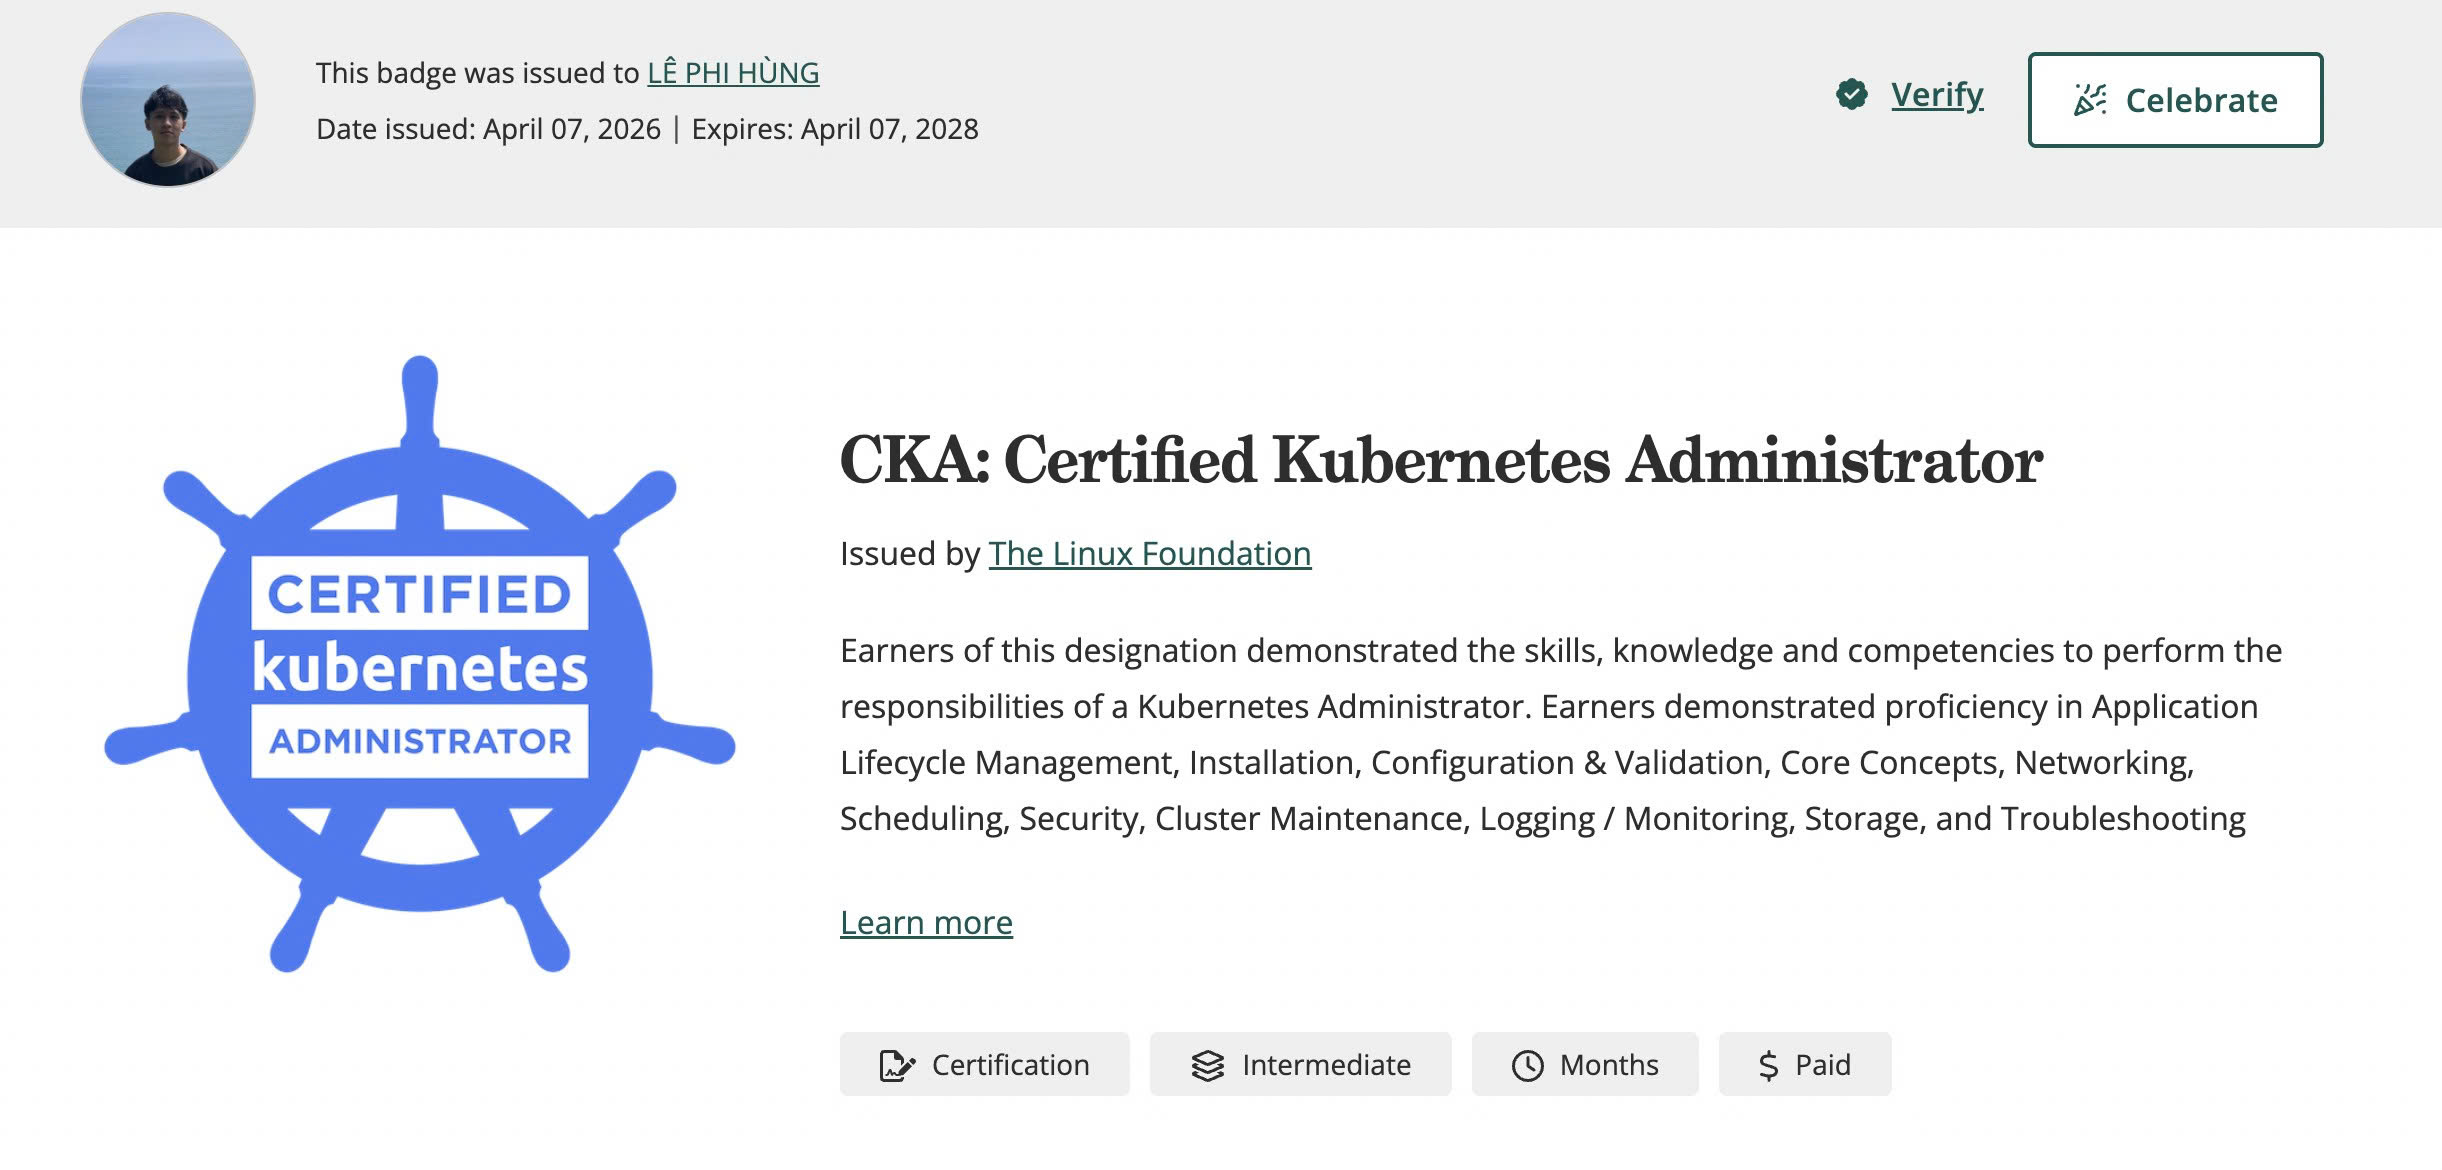Screen dimensions: 2442x1170
Task: Select the Certification tag label
Action: (x=1010, y=1065)
